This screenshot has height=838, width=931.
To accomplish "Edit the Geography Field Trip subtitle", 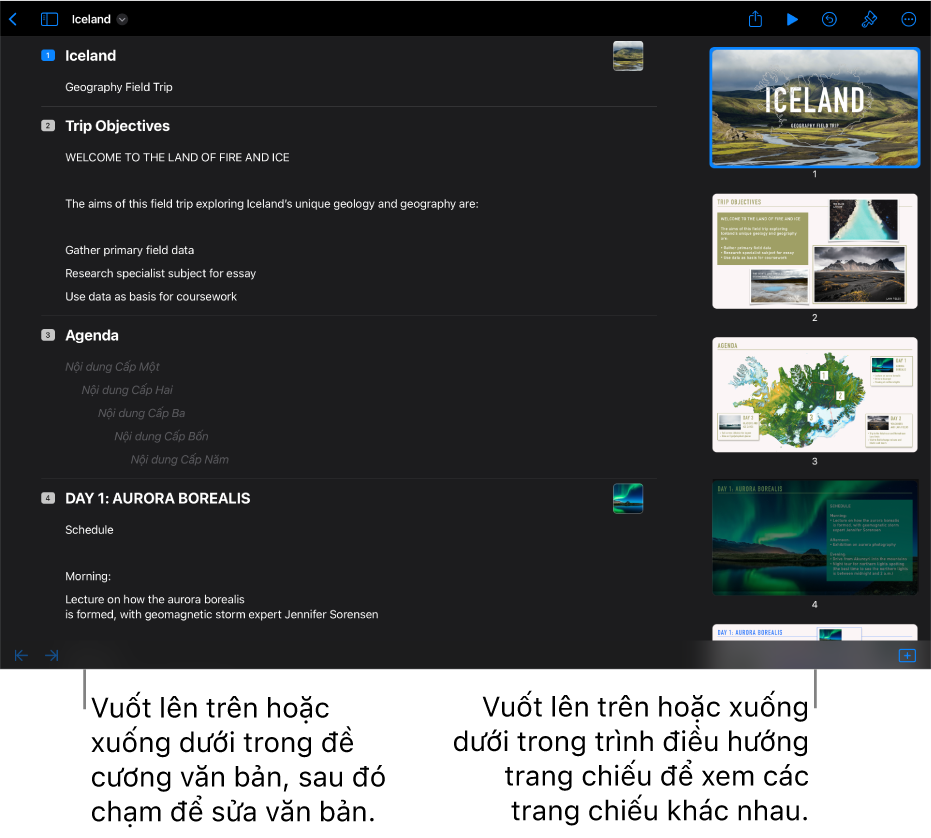I will 119,87.
